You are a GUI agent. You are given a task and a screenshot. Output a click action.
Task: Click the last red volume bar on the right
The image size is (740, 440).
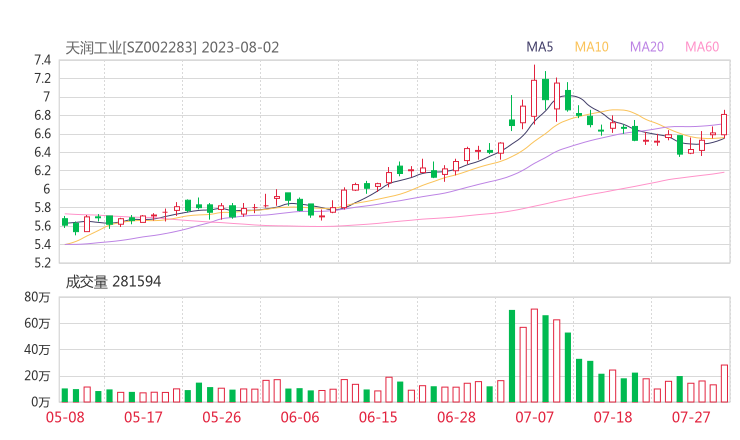click(x=724, y=383)
